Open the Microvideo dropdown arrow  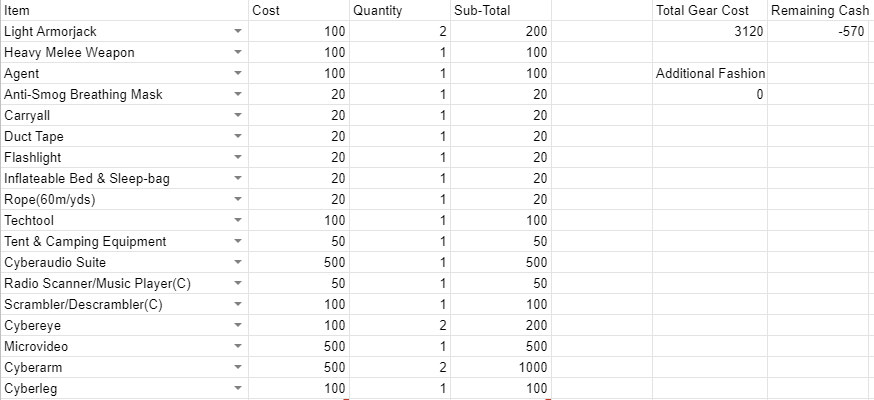[237, 347]
